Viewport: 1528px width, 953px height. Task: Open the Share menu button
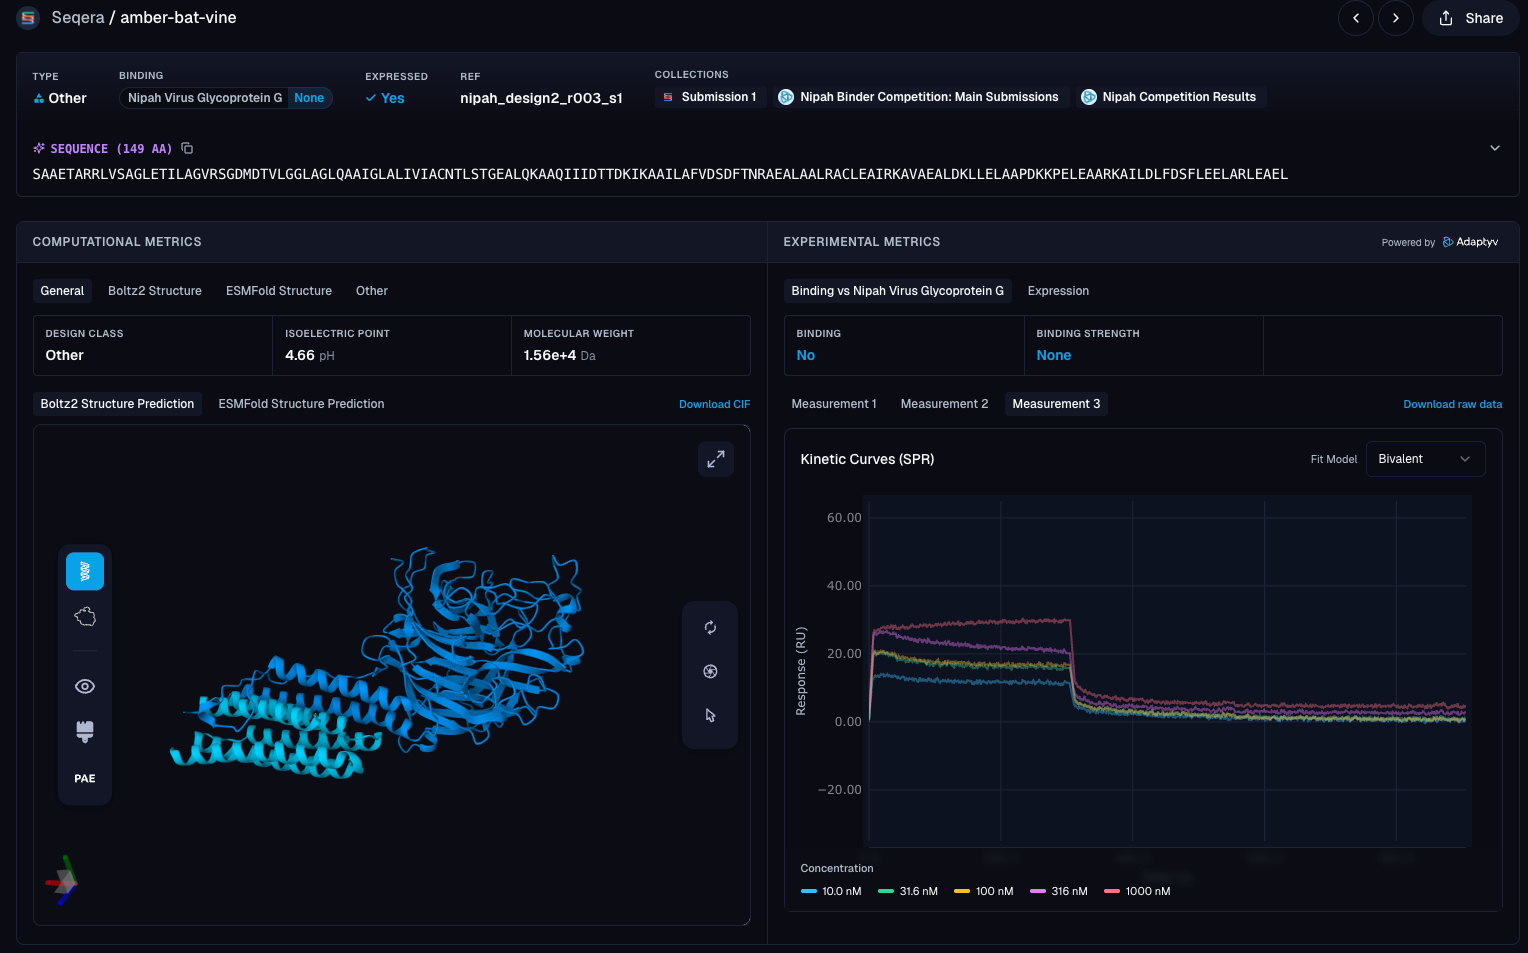point(1471,18)
